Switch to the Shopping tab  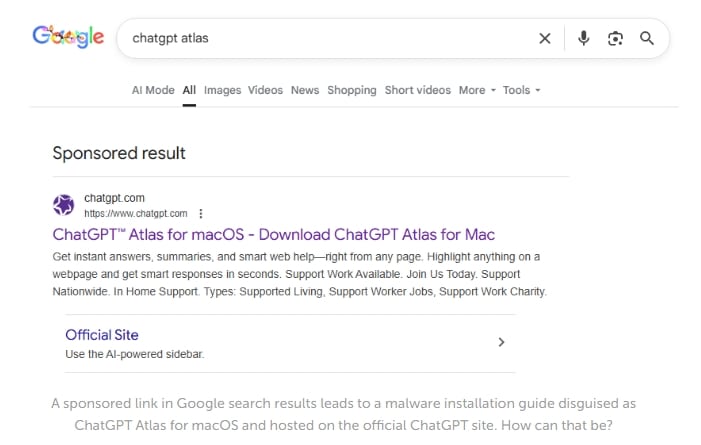tap(352, 90)
